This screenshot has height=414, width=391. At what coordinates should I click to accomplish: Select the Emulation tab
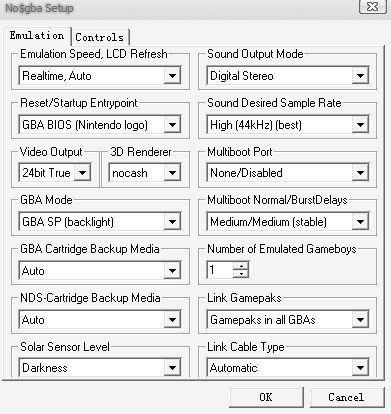click(37, 35)
